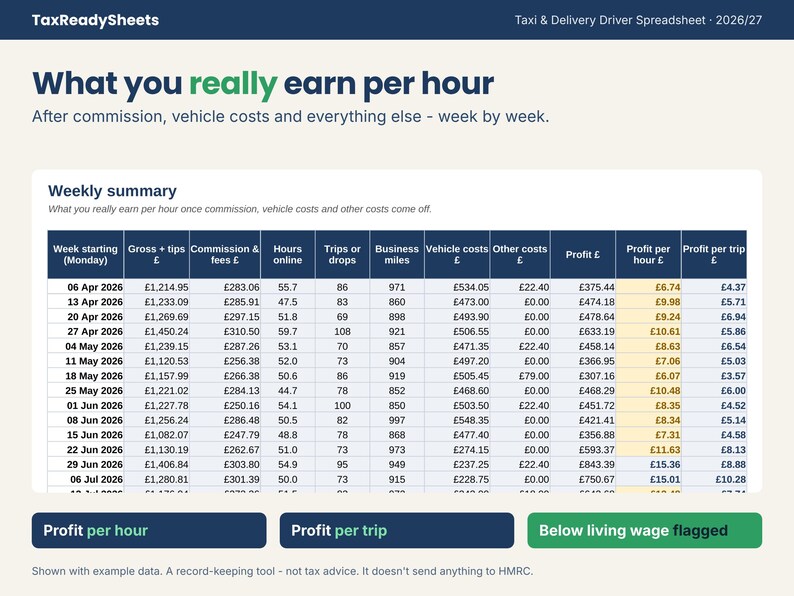The width and height of the screenshot is (794, 596).
Task: Click the Shown with example data disclaimer
Action: [283, 571]
